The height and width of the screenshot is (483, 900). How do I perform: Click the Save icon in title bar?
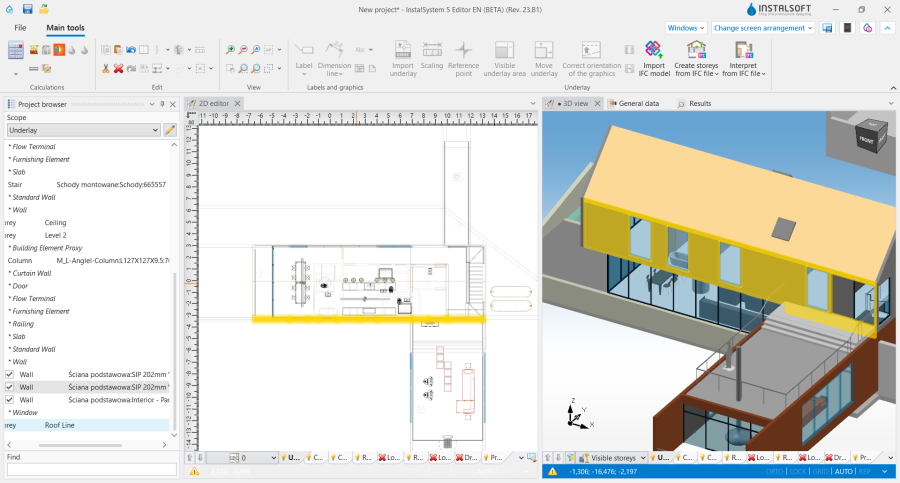click(x=27, y=9)
